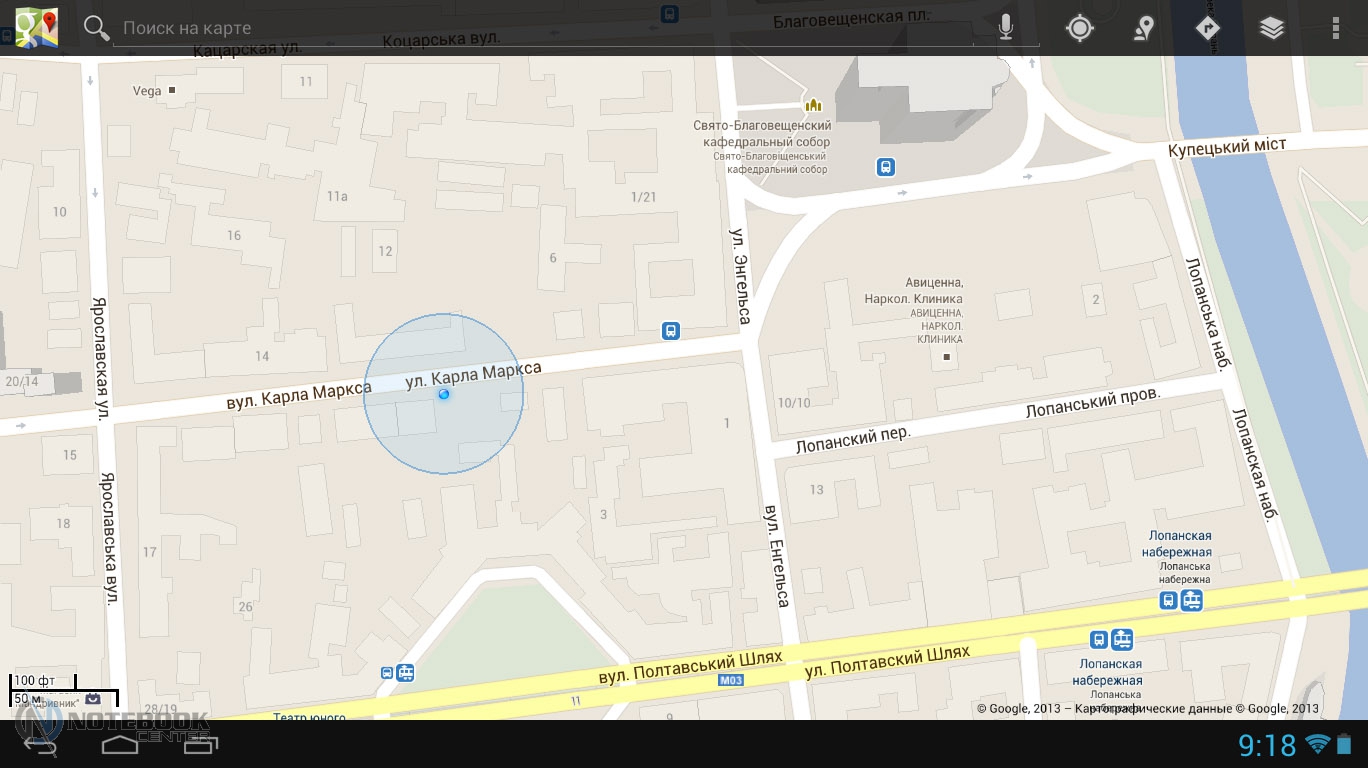Image resolution: width=1368 pixels, height=768 pixels.
Task: Tap the 9:18 clock in status bar
Action: [x=1267, y=745]
